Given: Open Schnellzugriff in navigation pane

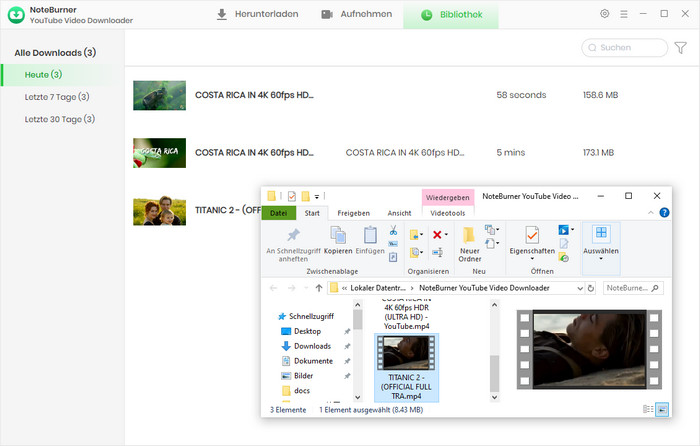Looking at the screenshot, I should [x=306, y=317].
